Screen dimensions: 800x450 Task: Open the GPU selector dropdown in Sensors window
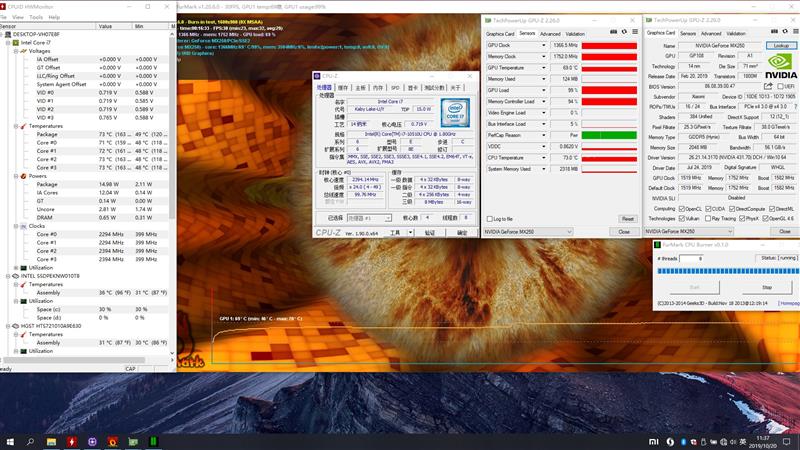point(528,232)
